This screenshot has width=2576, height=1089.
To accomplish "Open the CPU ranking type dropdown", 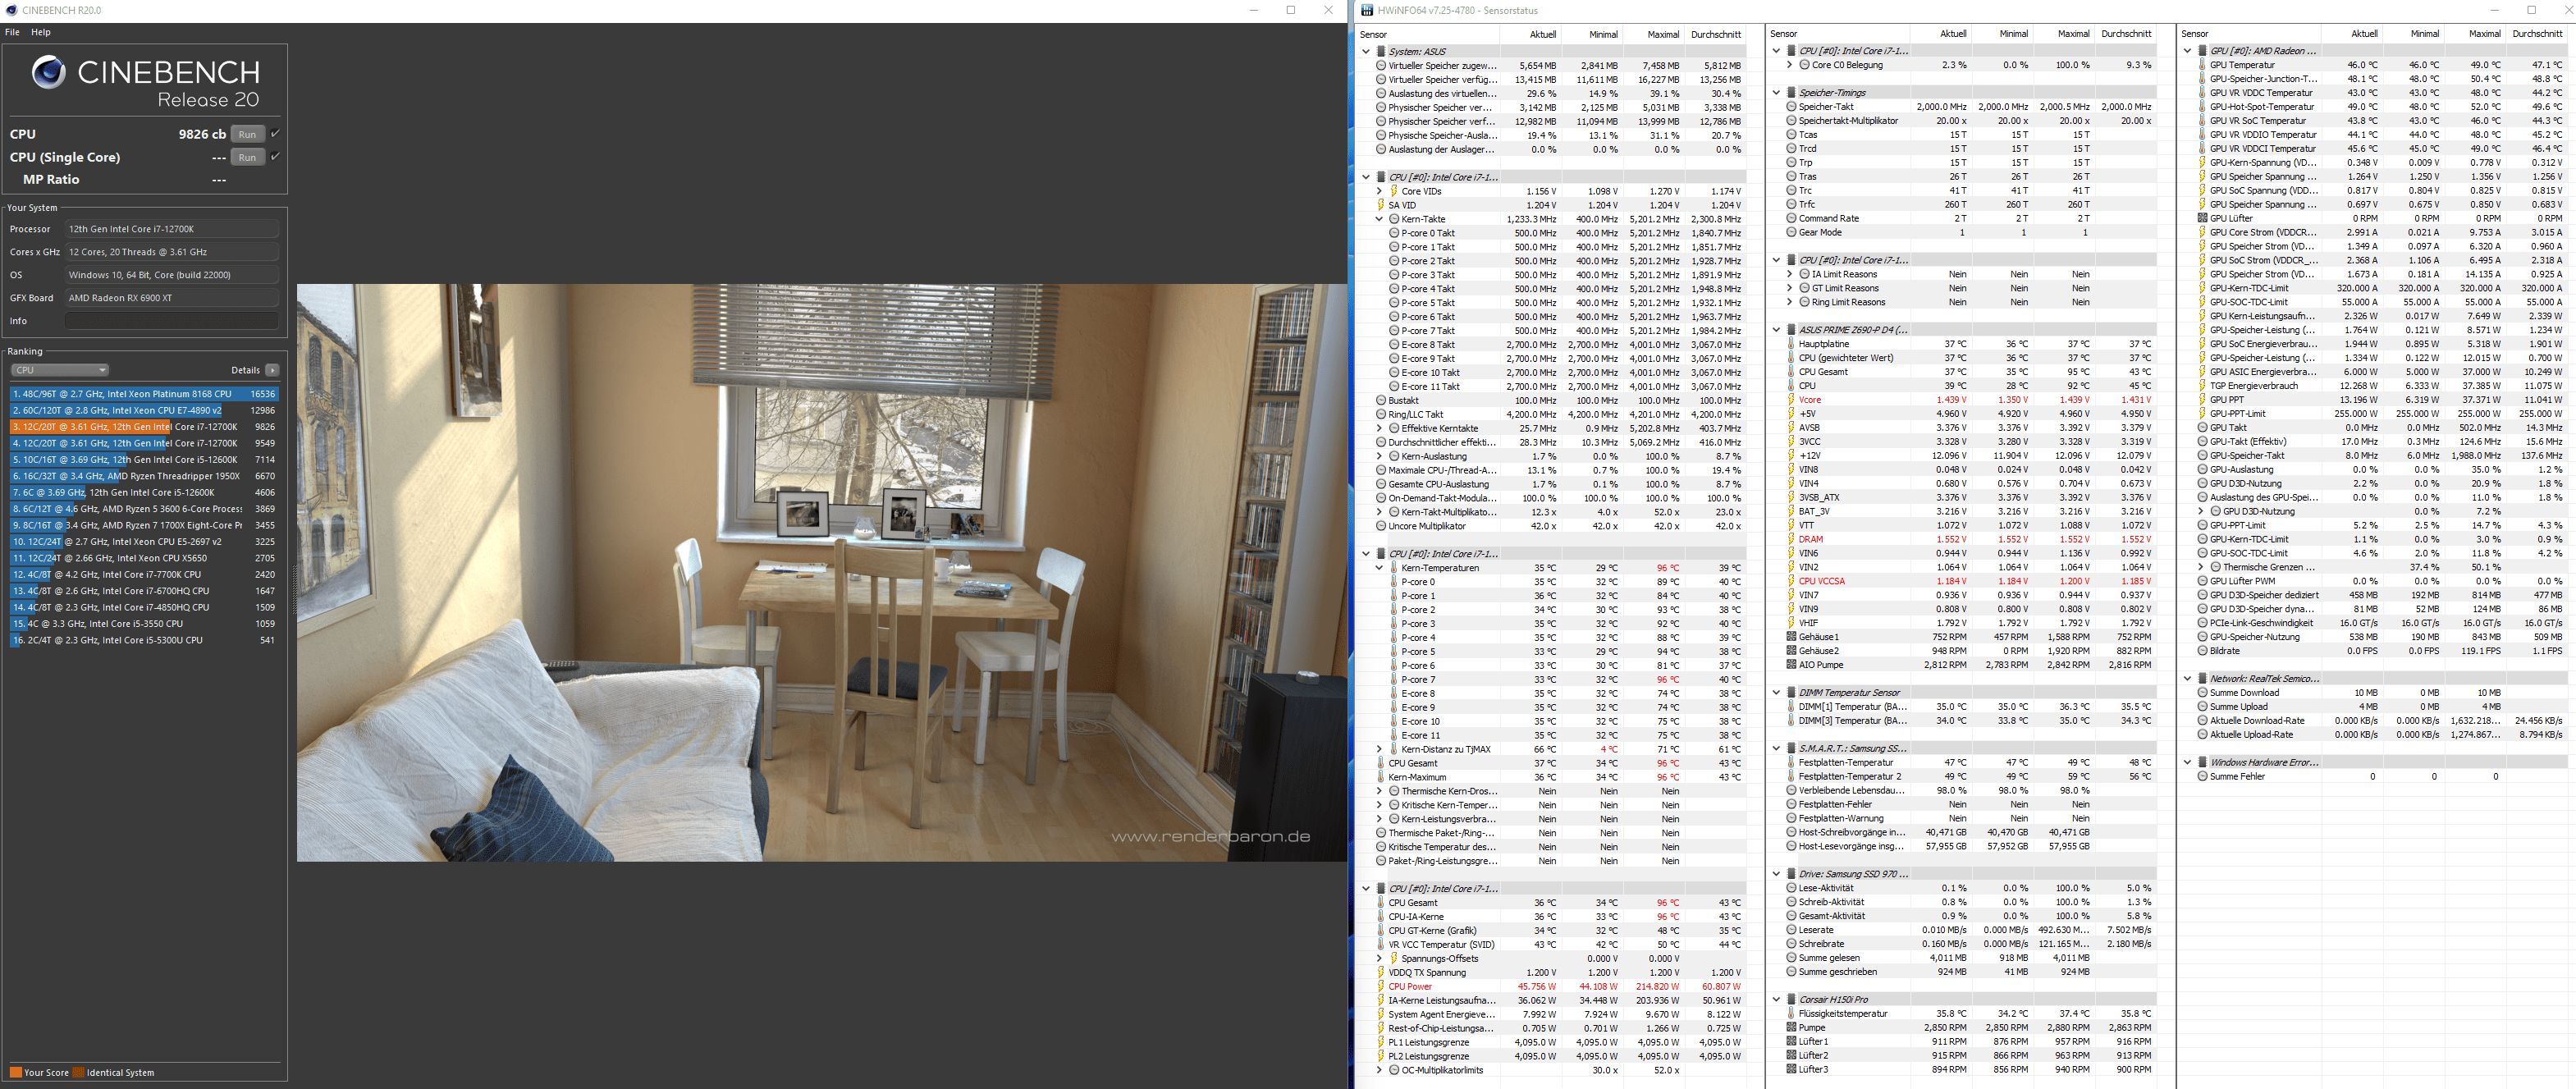I will click(x=59, y=370).
